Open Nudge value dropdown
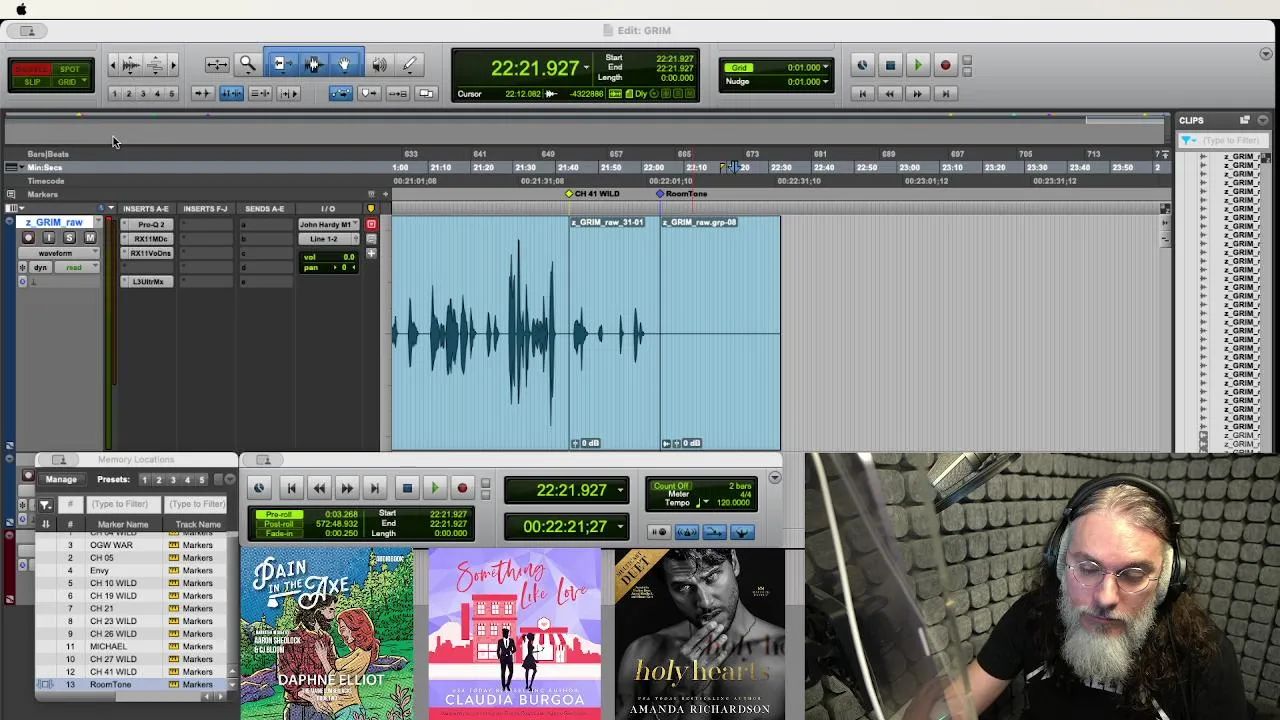The image size is (1280, 720). point(825,81)
